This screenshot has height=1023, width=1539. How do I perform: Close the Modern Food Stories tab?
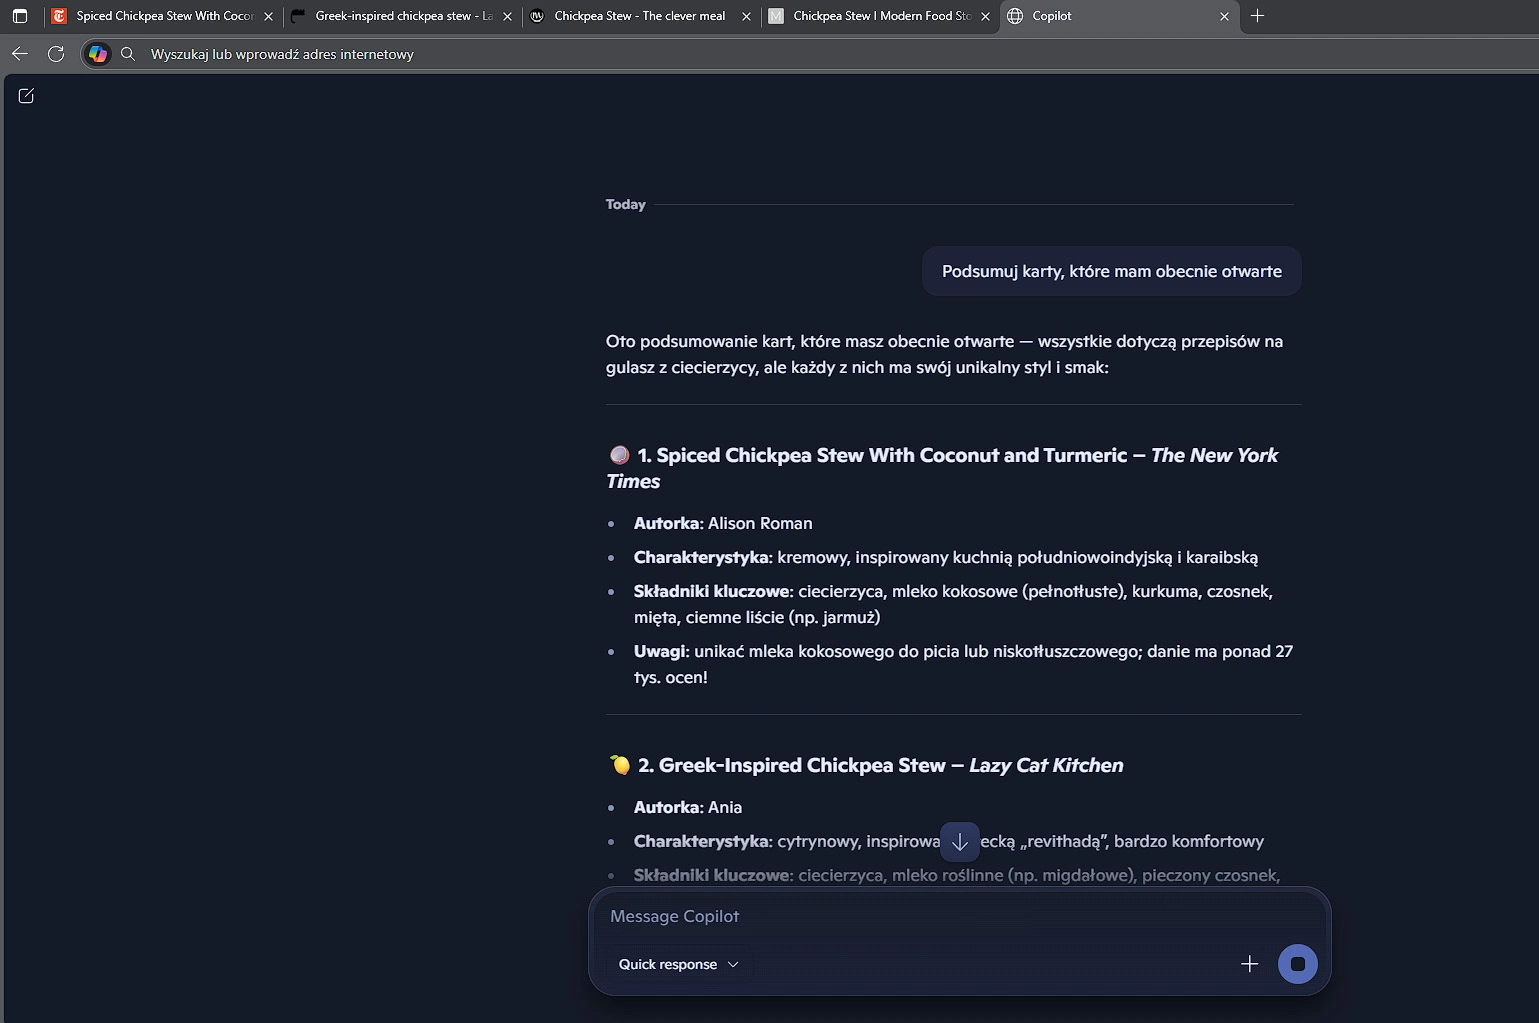985,16
